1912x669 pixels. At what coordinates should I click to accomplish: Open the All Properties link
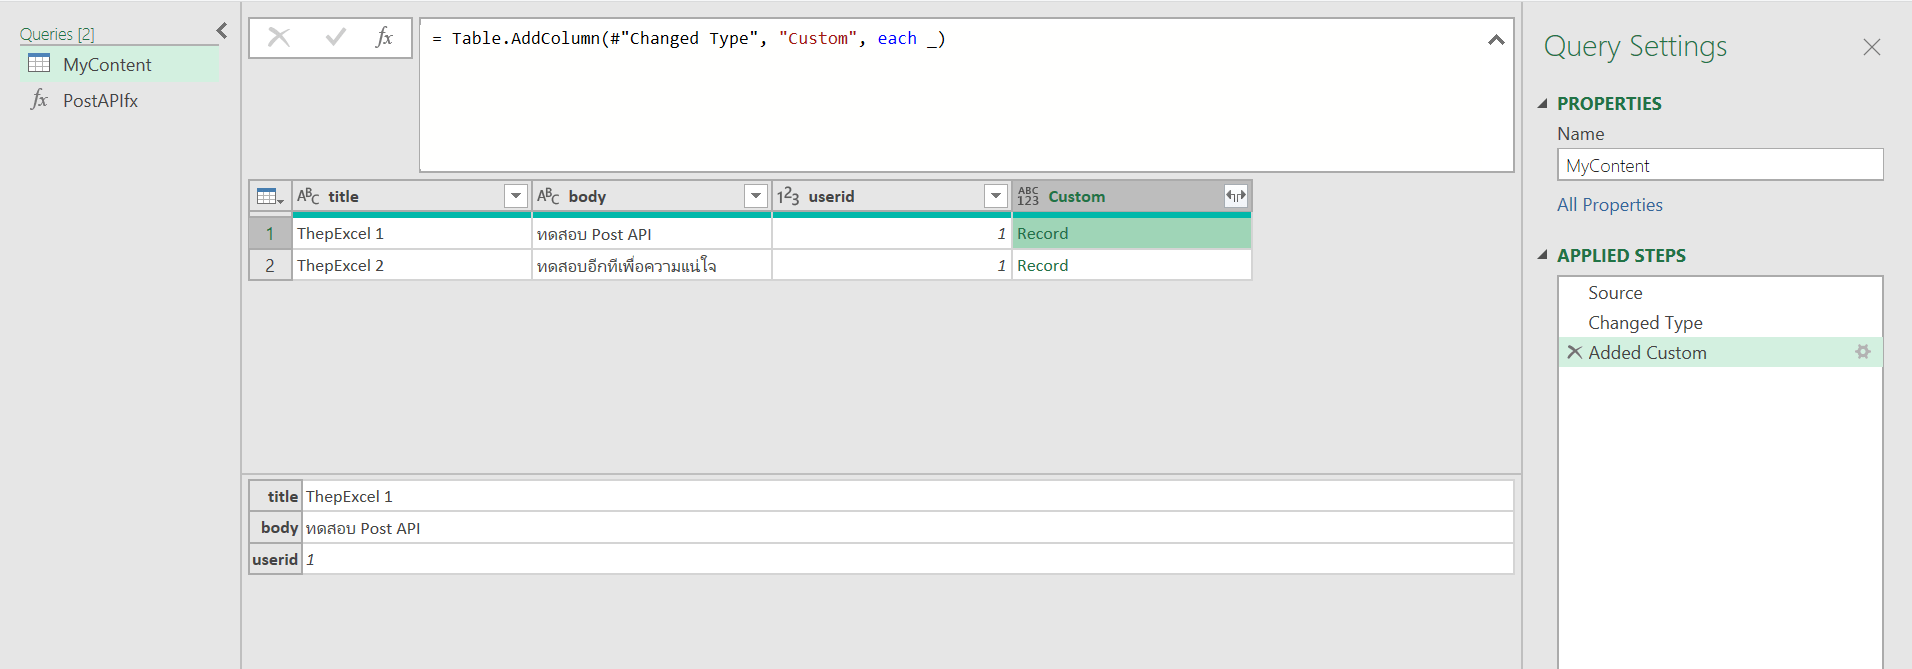coord(1609,205)
